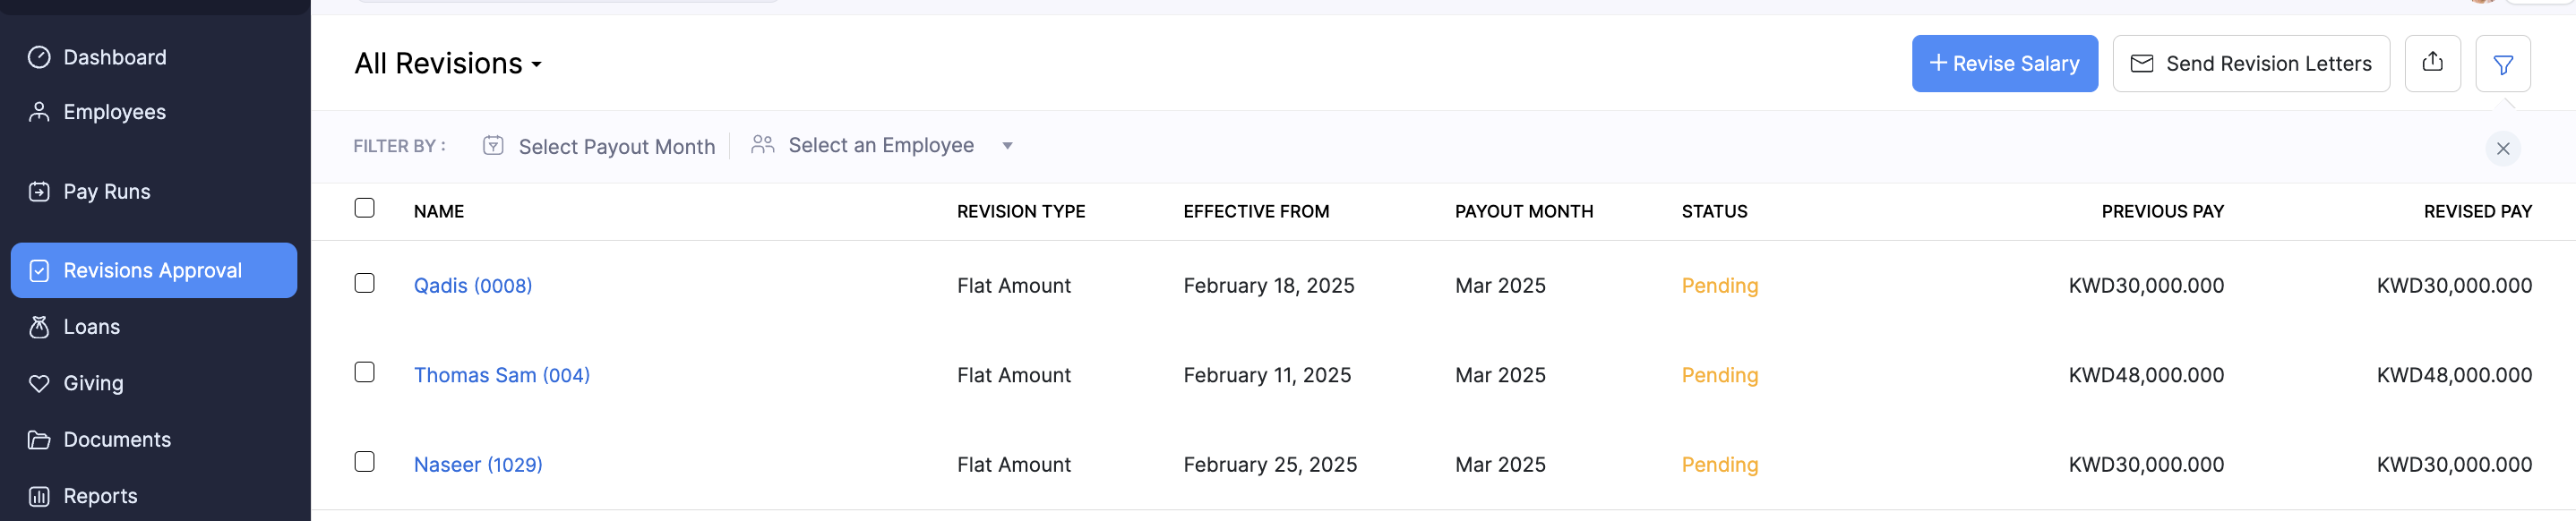
Task: Expand the All Revisions dropdown
Action: point(448,64)
